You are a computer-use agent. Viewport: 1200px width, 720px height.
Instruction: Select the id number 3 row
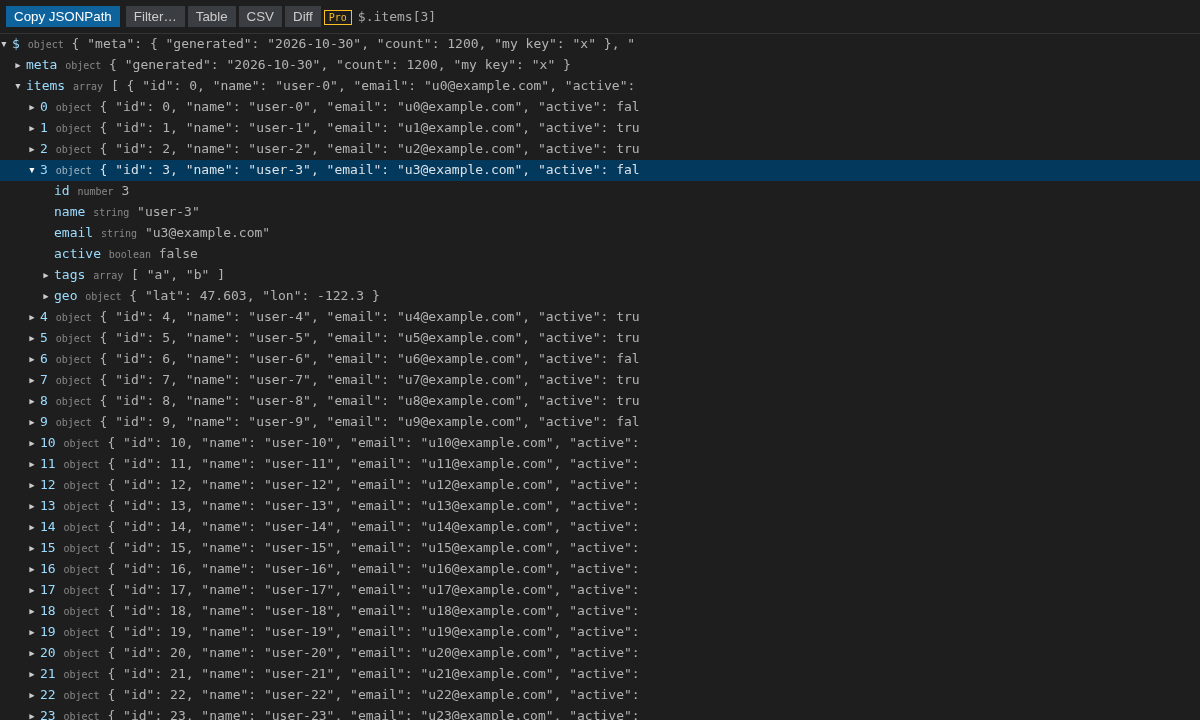(600, 191)
